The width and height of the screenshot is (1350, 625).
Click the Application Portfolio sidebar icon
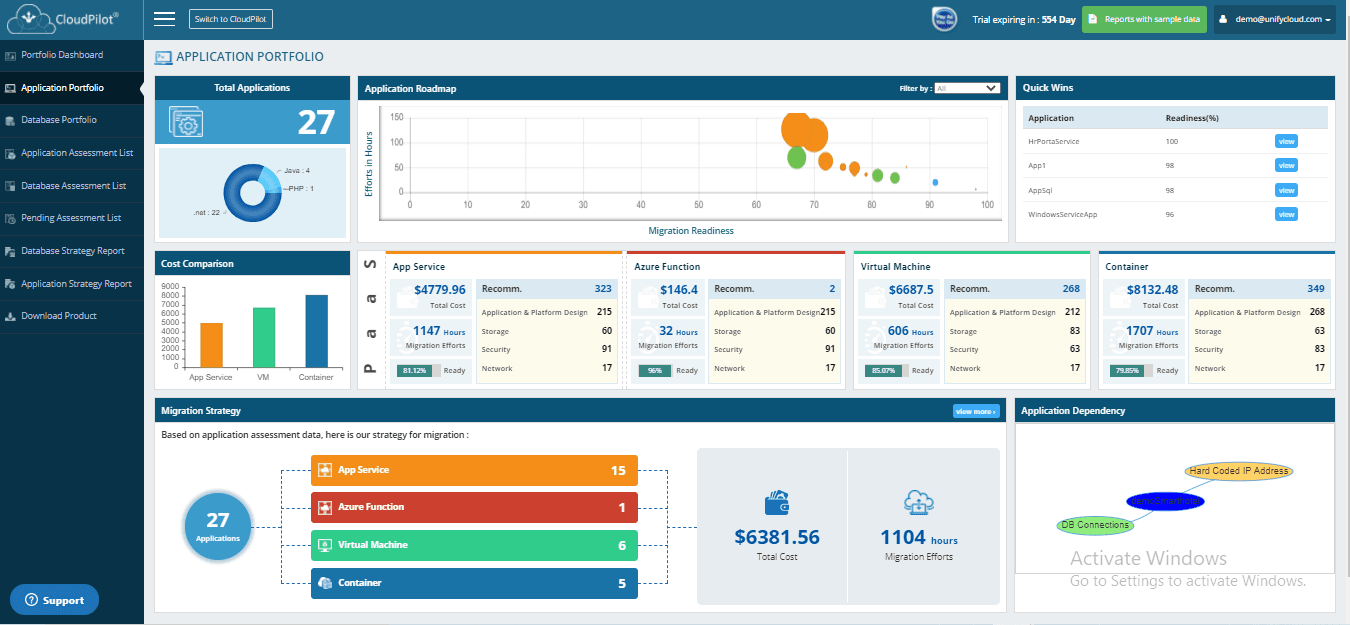[x=10, y=88]
